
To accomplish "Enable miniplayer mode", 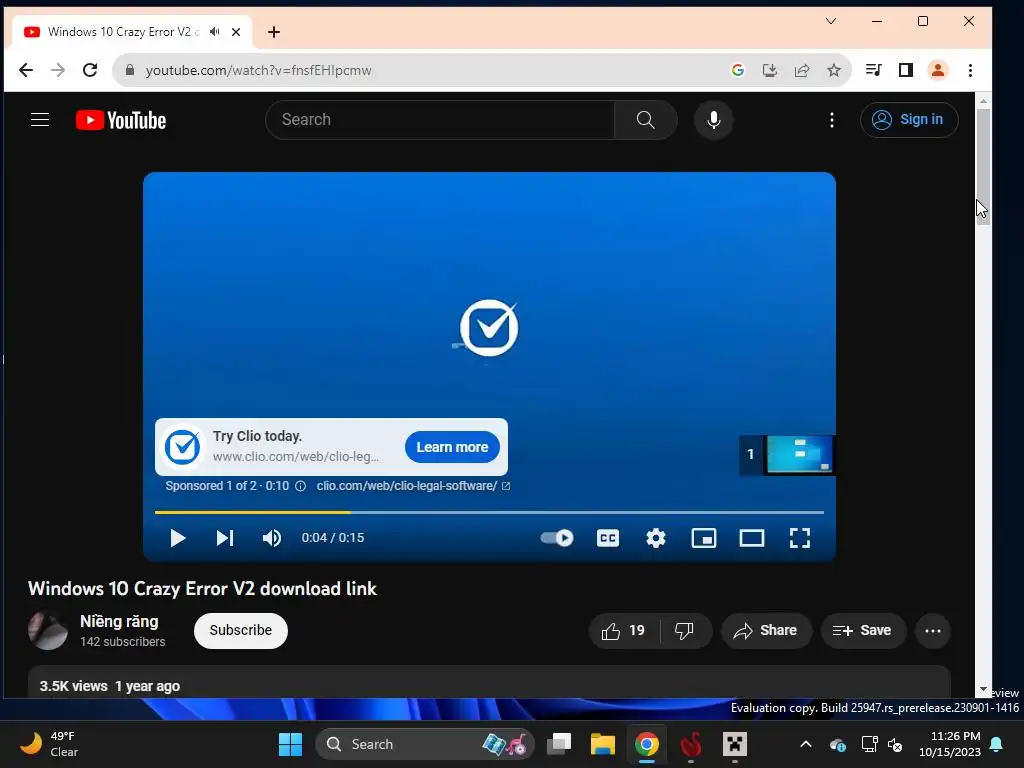I will pos(704,538).
